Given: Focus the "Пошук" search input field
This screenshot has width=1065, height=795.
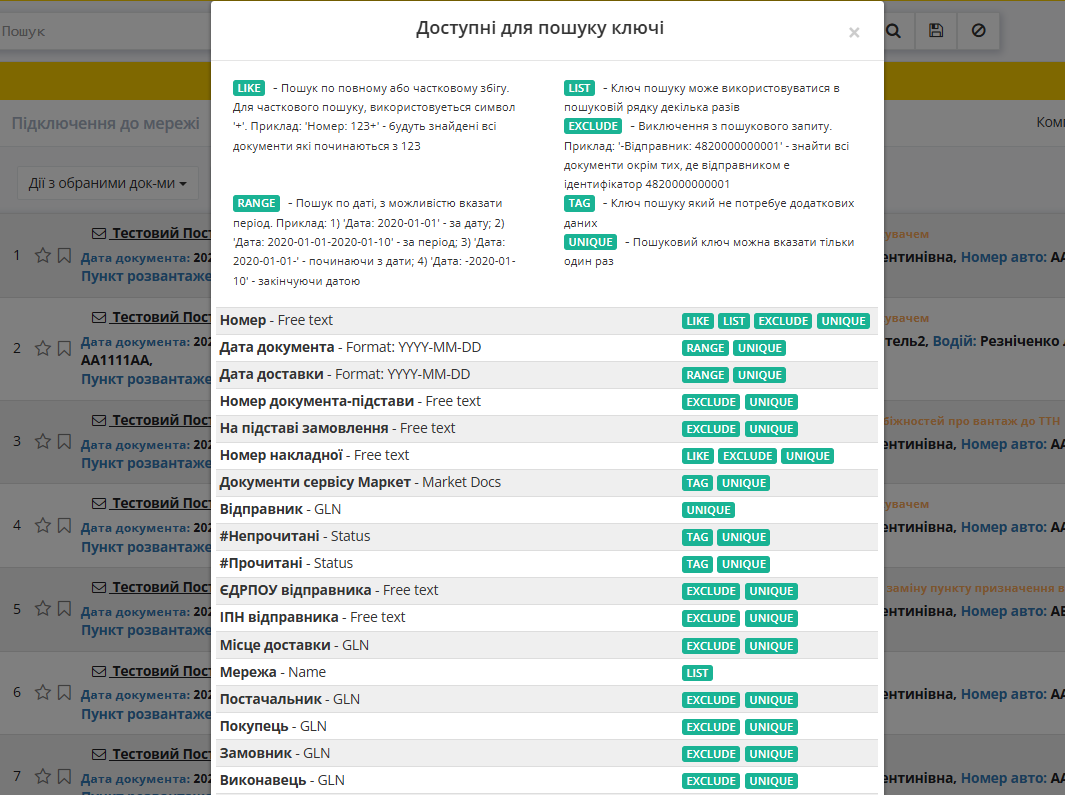Looking at the screenshot, I should pos(100,31).
